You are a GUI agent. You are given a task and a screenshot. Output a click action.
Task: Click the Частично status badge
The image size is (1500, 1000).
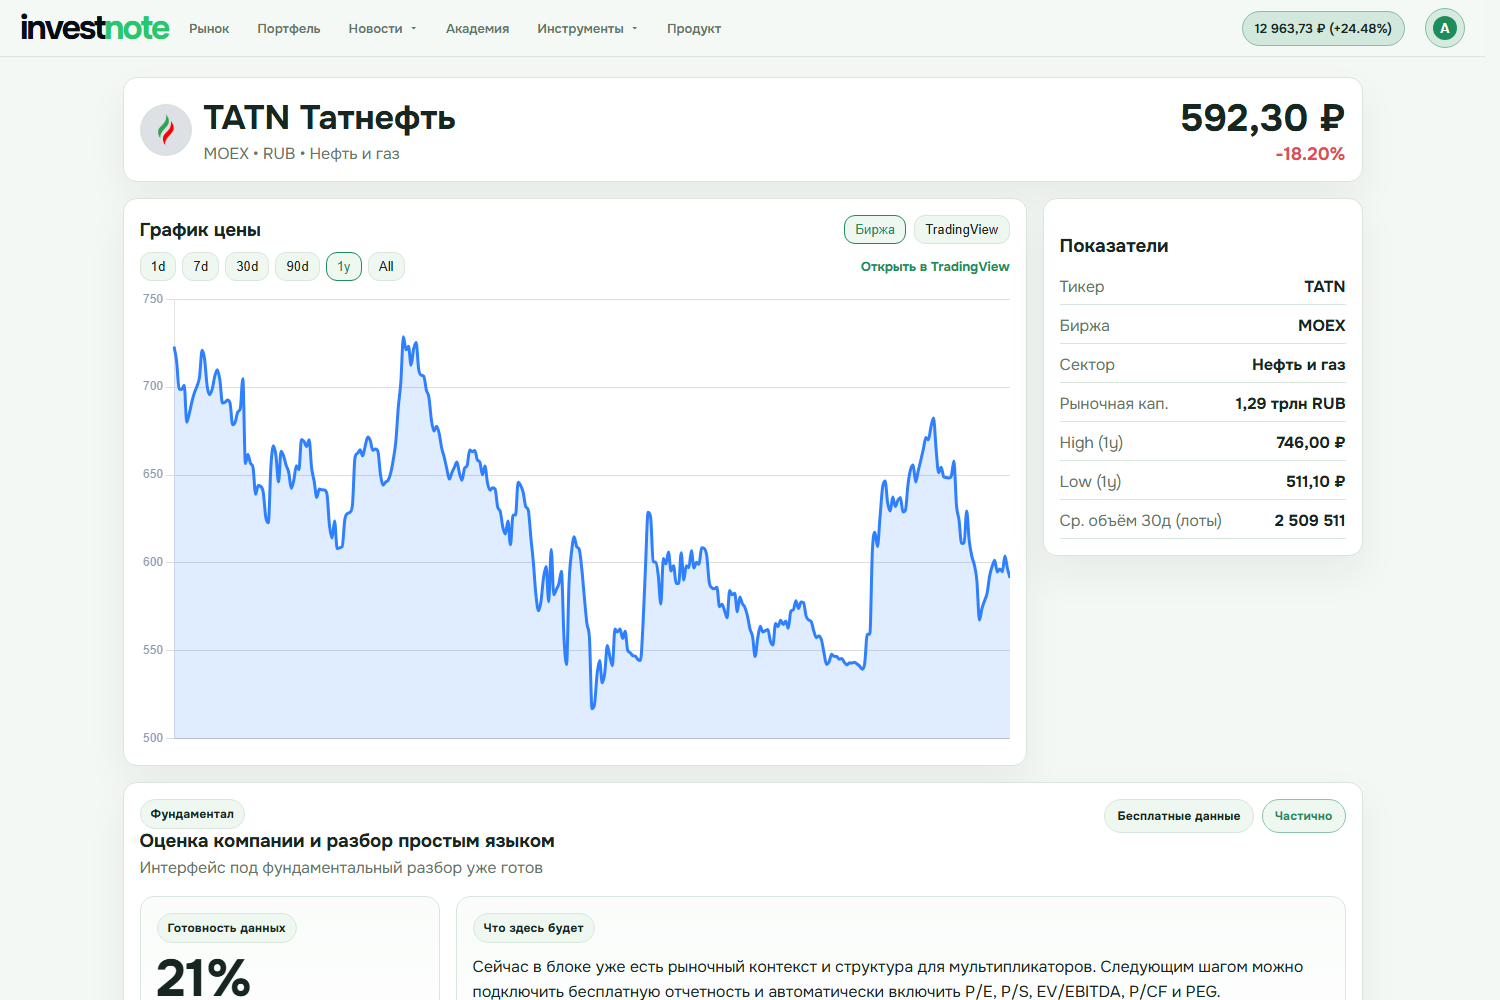pos(1303,816)
